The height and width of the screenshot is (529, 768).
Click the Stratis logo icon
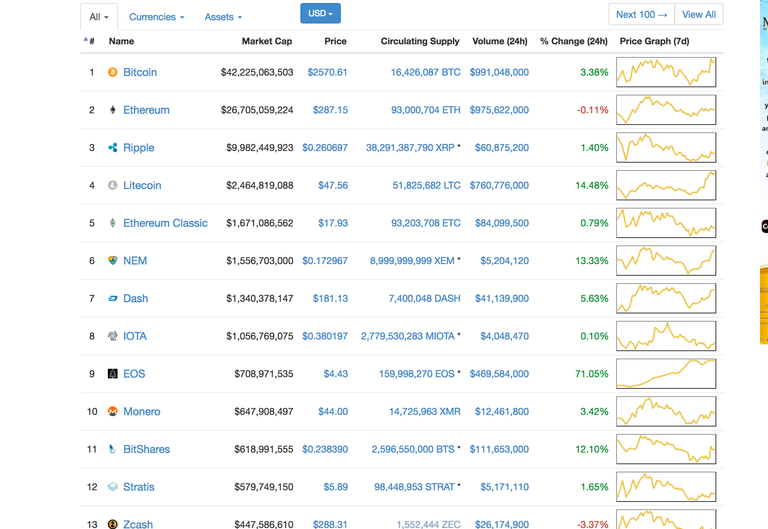click(x=113, y=487)
